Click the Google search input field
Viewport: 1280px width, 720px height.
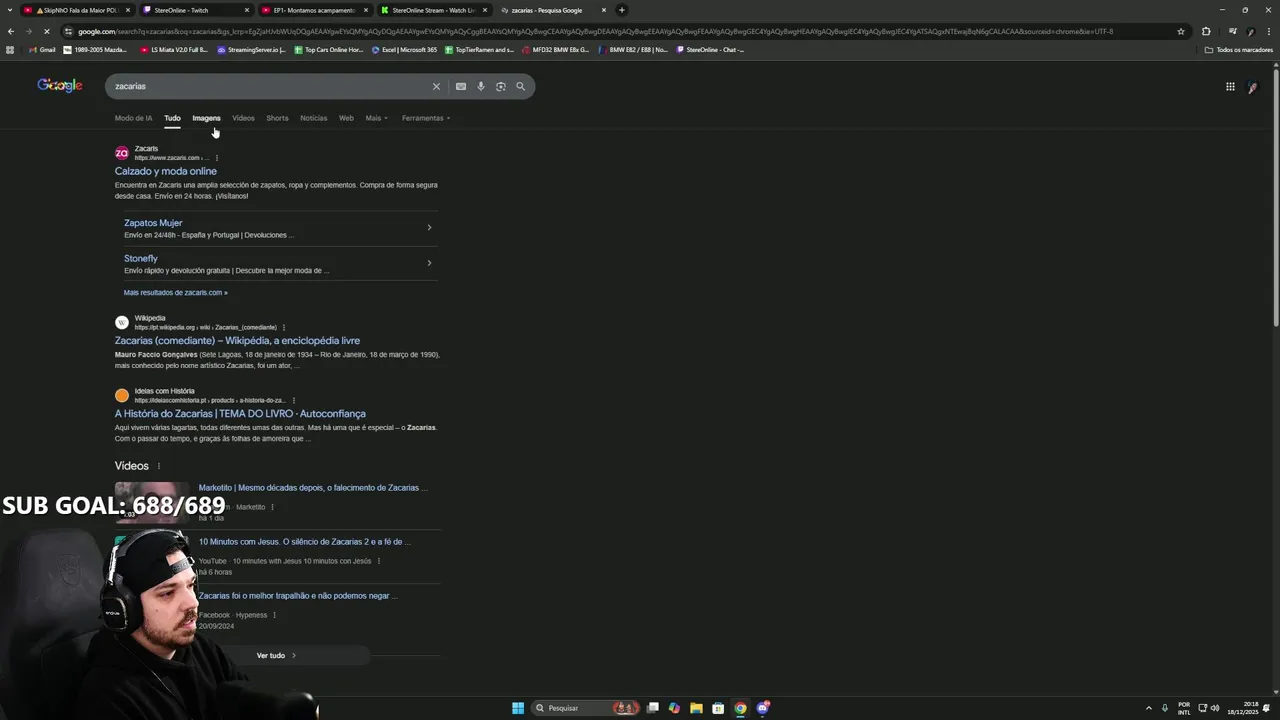[270, 86]
